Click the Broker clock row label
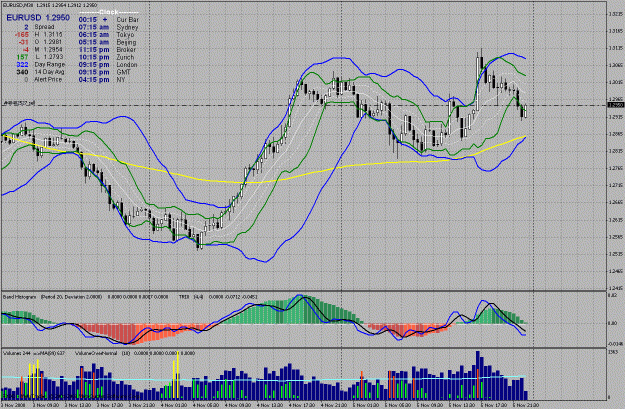Viewport: 625px width, 409px height. point(126,49)
